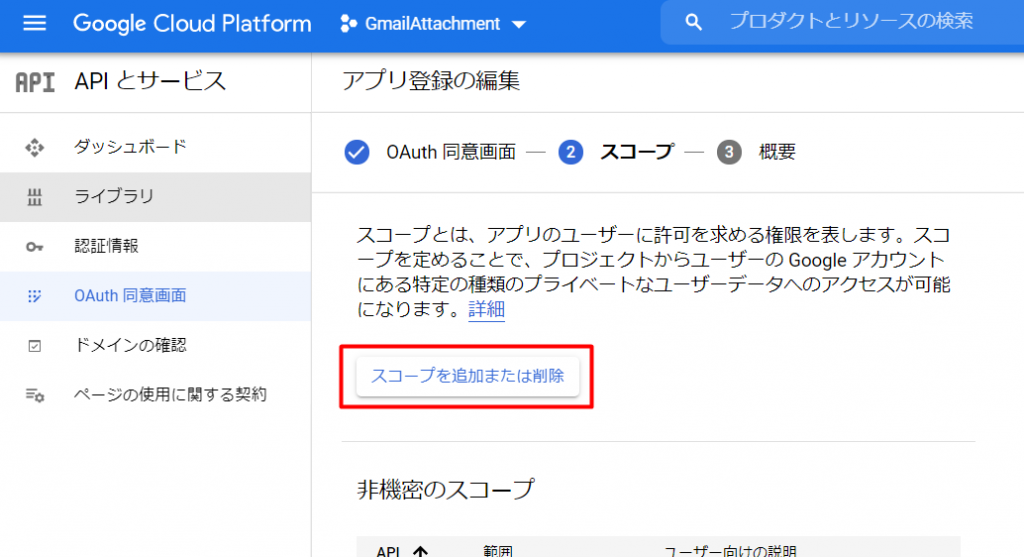
Task: Click the APIとサービス heading
Action: tap(150, 82)
